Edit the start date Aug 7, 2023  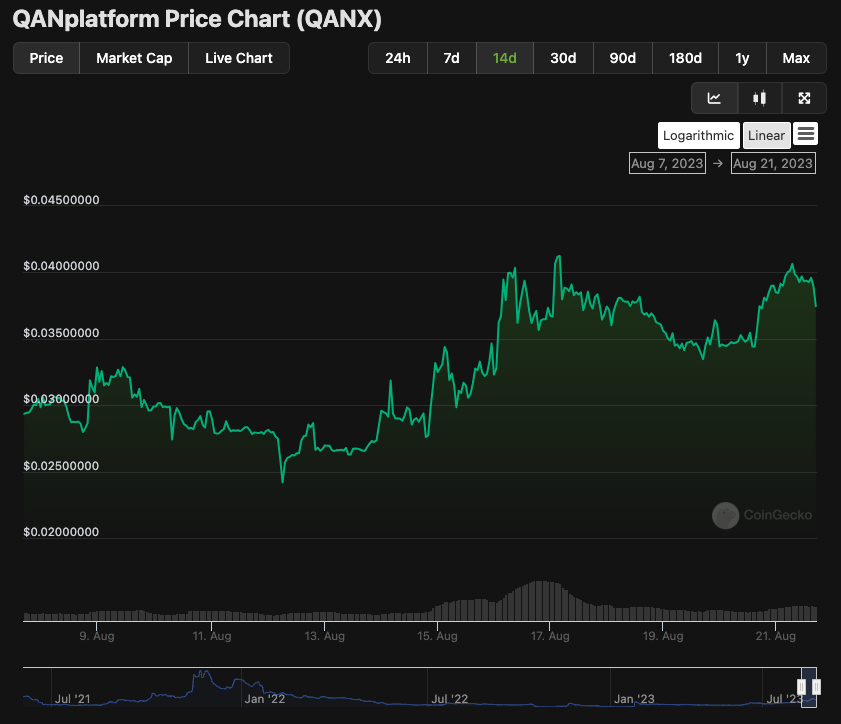667,164
